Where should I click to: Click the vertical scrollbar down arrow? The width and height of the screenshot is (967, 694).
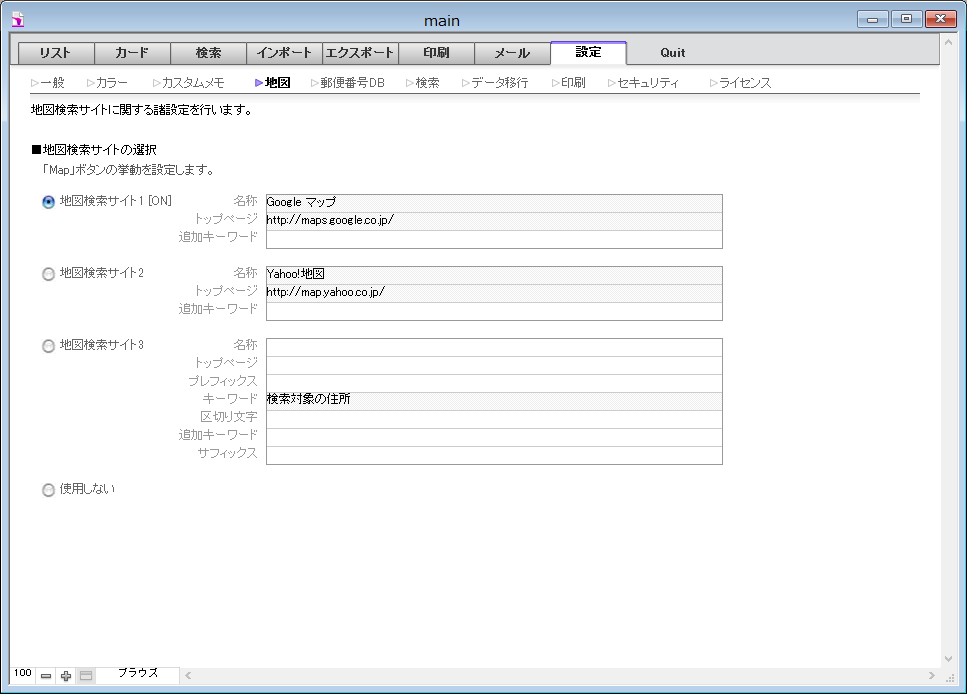click(x=949, y=659)
